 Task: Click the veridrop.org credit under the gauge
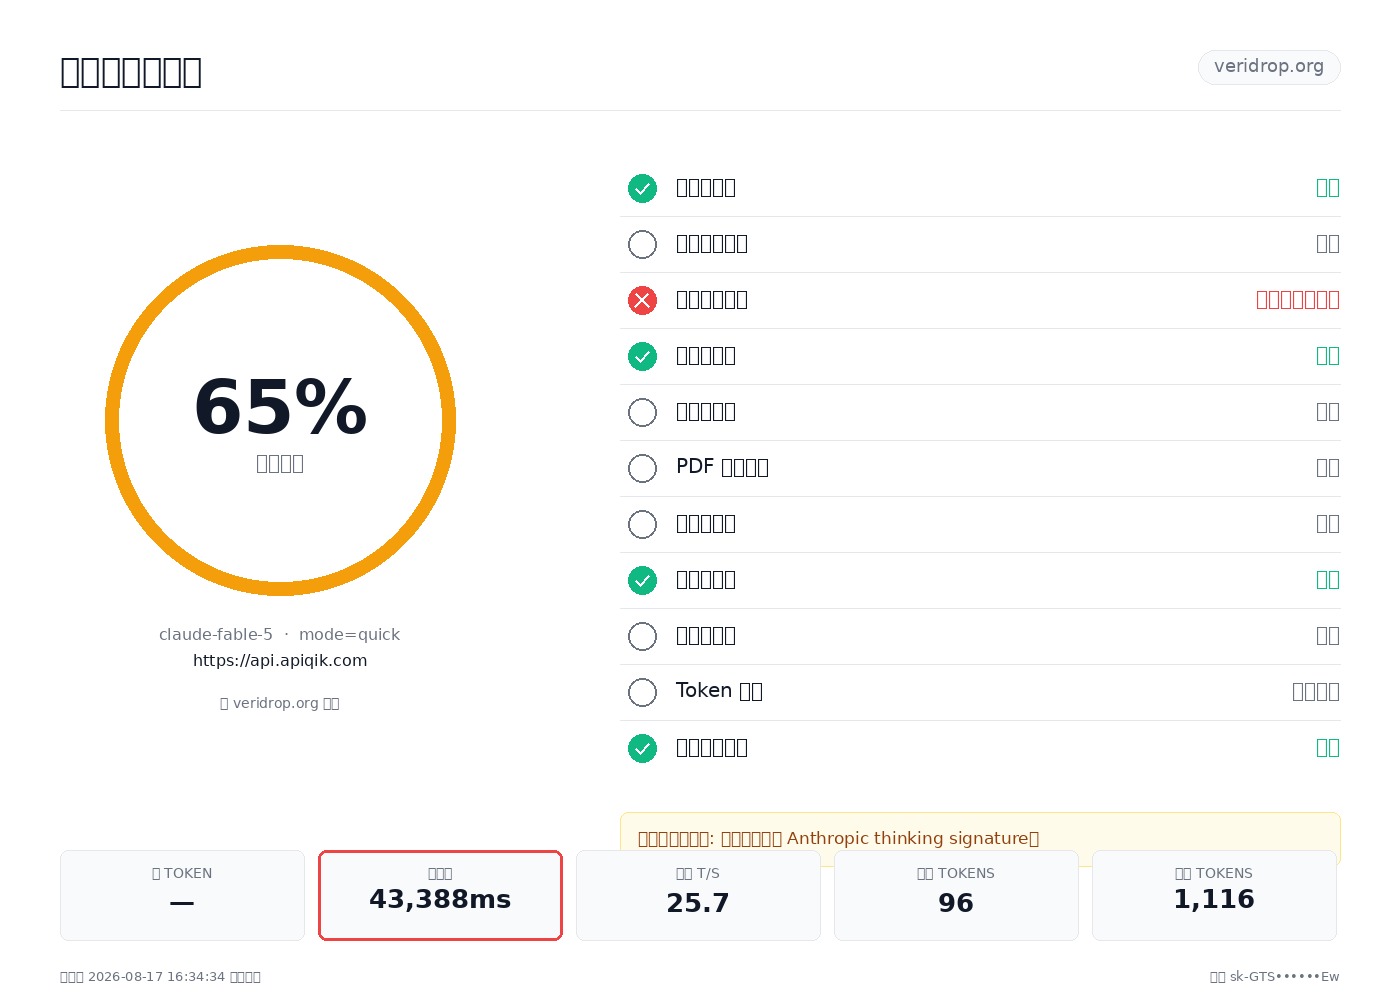(280, 703)
